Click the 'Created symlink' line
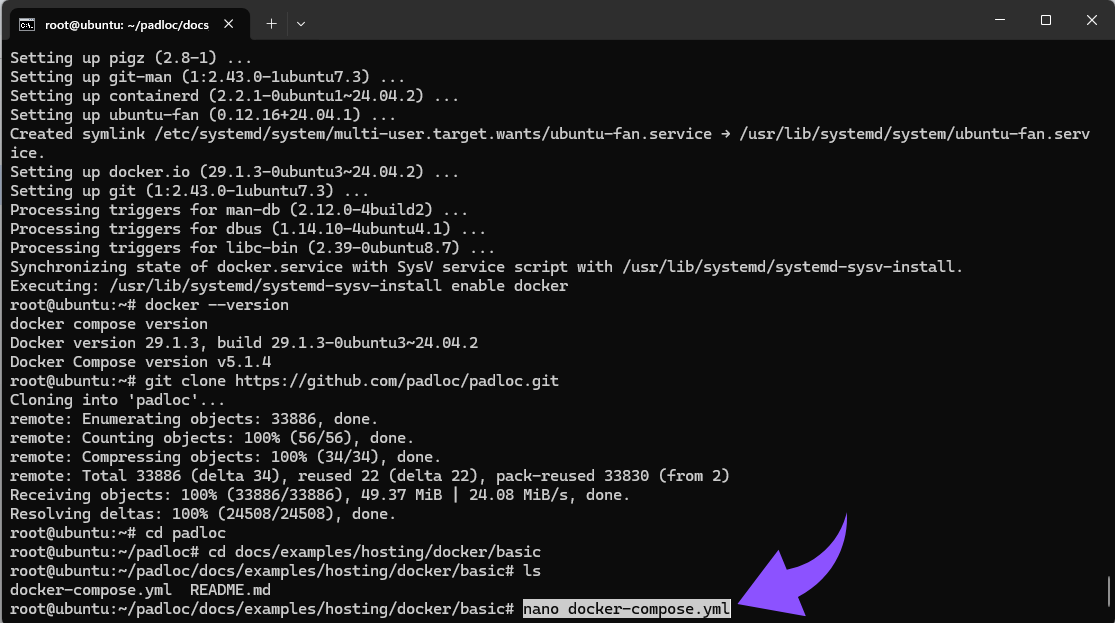The width and height of the screenshot is (1115, 623). click(550, 143)
